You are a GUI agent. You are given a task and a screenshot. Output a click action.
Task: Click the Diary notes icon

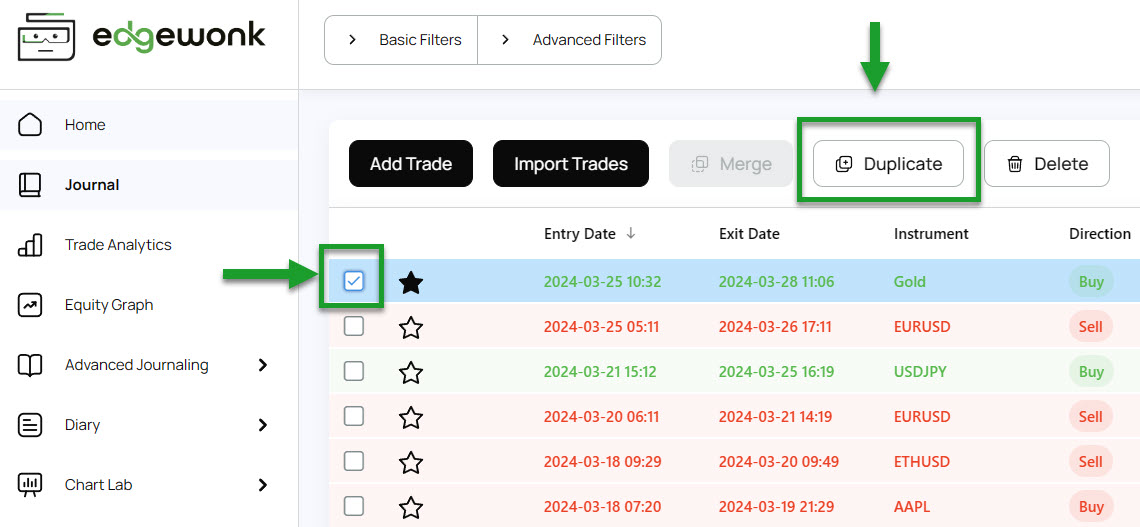pyautogui.click(x=30, y=425)
